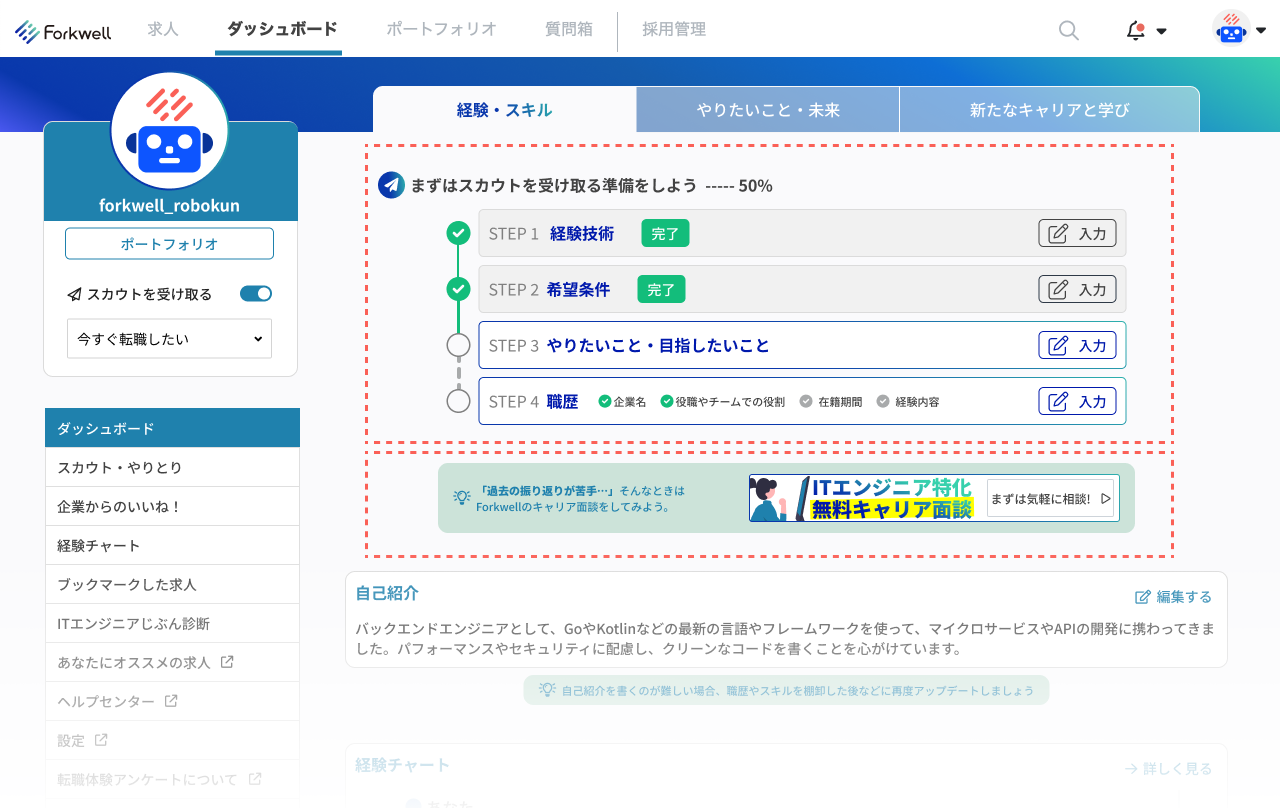
Task: Open the 経験技術 step link
Action: [582, 233]
